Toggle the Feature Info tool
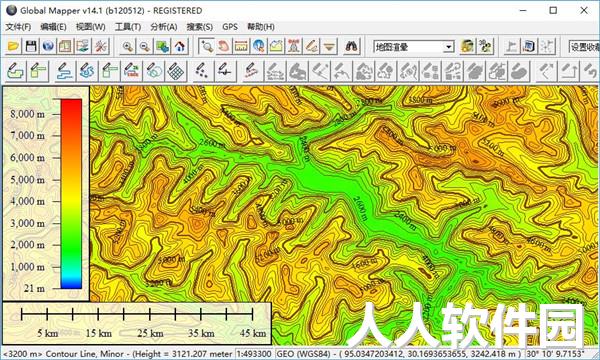Viewport: 600px width, 360px height. 259,47
